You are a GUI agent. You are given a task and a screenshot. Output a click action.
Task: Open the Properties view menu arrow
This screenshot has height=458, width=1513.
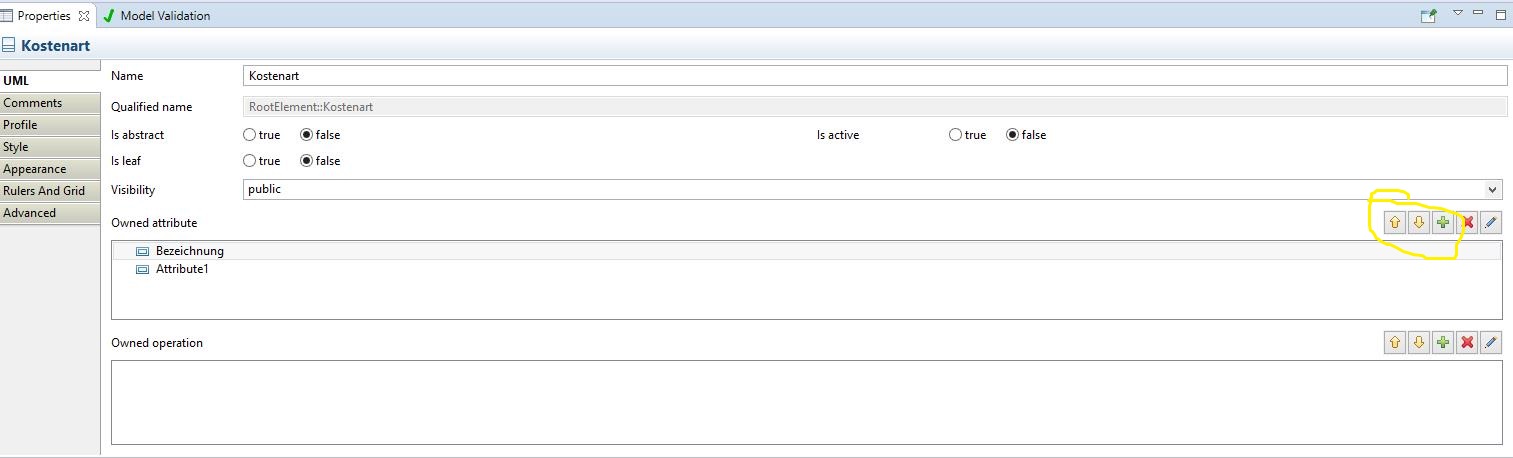[1457, 14]
